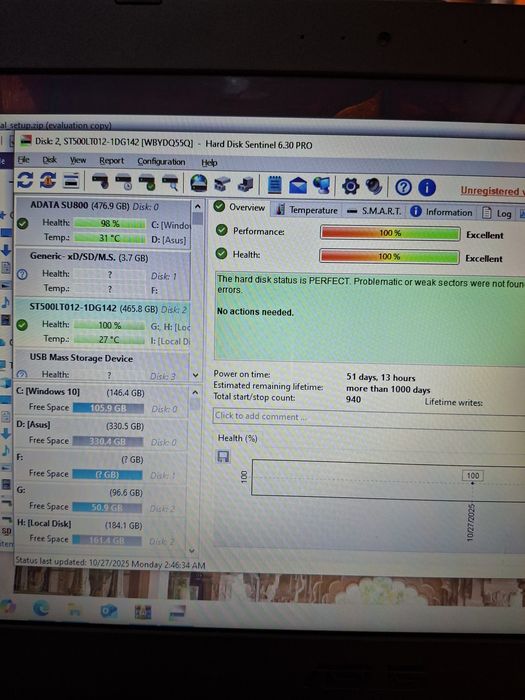Click the ADATA SU800 Temp 31 °C bar

pyautogui.click(x=109, y=238)
